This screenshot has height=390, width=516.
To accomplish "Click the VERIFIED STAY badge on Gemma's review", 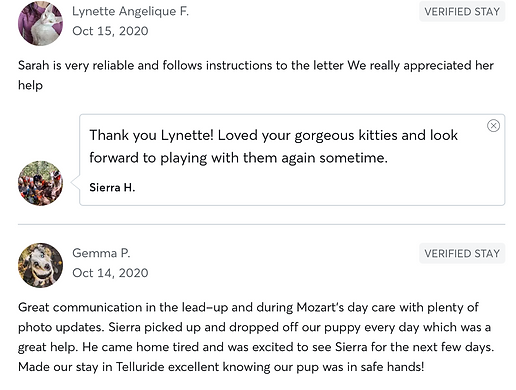I will 462,254.
